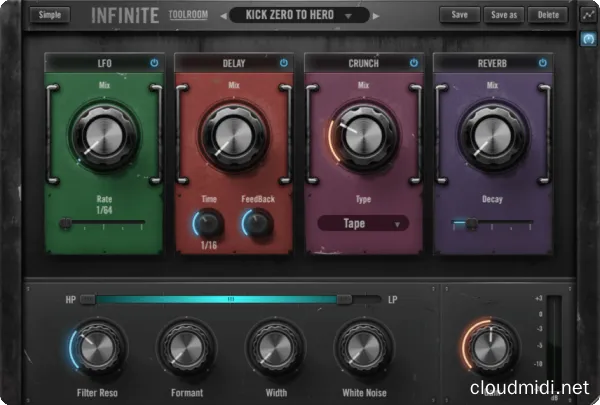Toggle the LFO module power button
The image size is (600, 405).
[154, 63]
